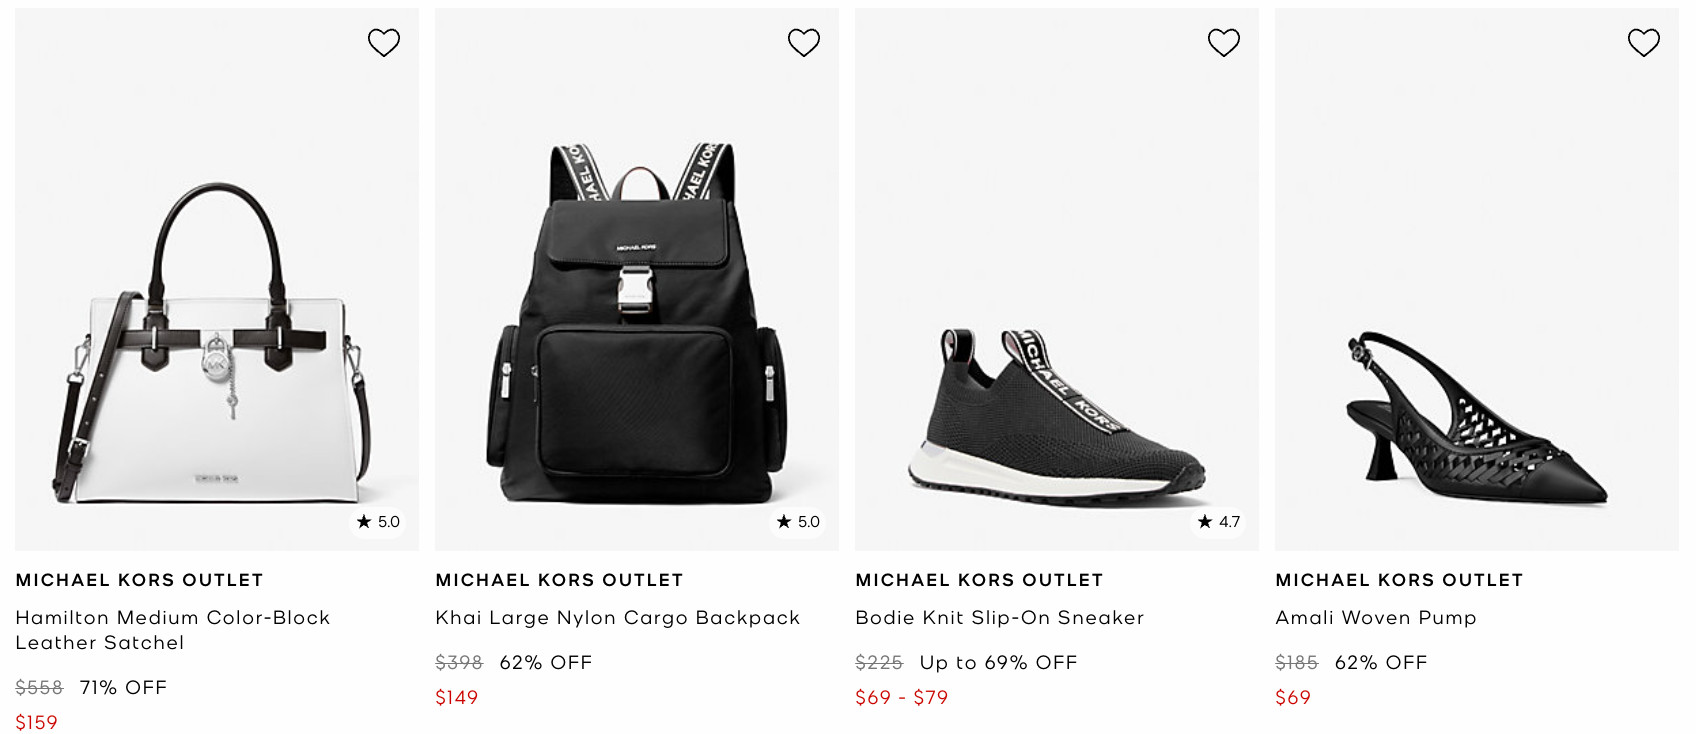This screenshot has height=734, width=1696.
Task: Go to Bodie Knit Slip-On Sneaker page
Action: (x=999, y=618)
